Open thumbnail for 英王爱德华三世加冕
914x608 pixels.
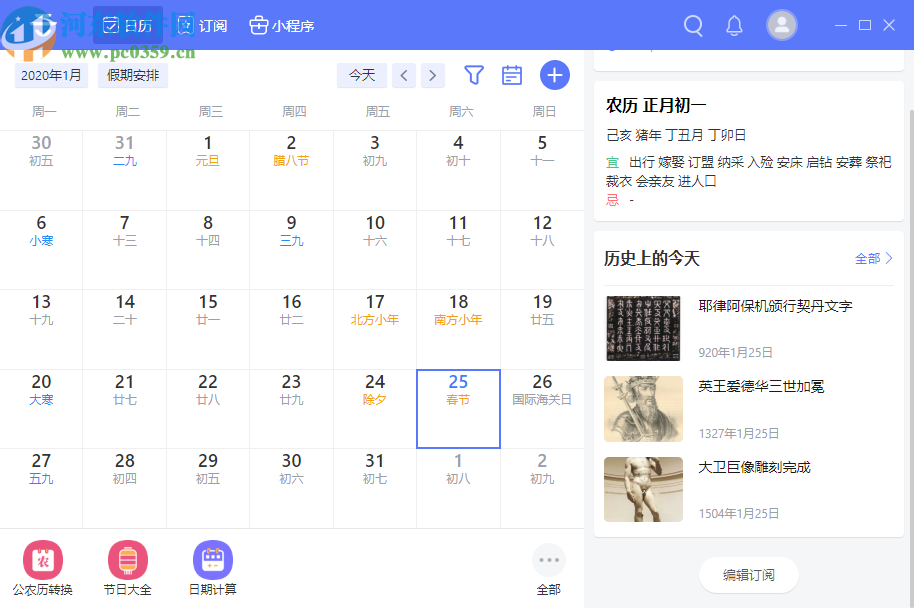pos(643,409)
